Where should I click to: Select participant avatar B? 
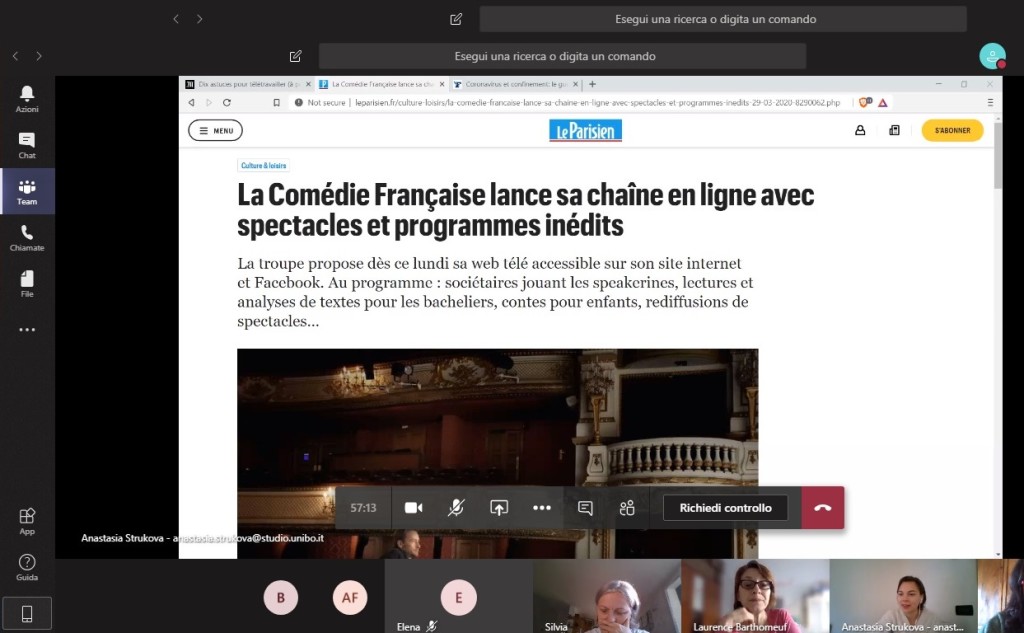click(x=281, y=598)
